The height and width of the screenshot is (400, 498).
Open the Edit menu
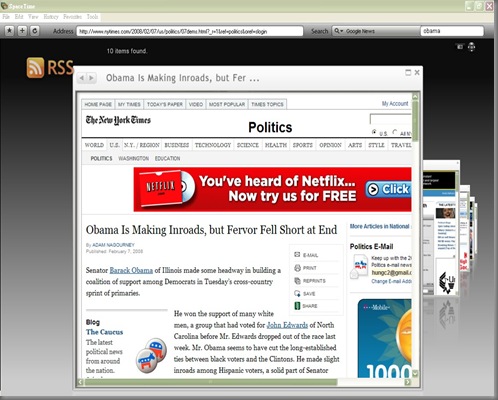coord(19,17)
